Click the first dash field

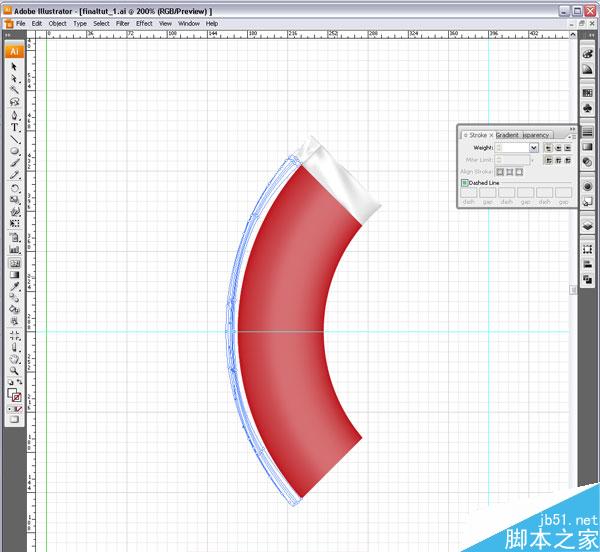pos(468,192)
